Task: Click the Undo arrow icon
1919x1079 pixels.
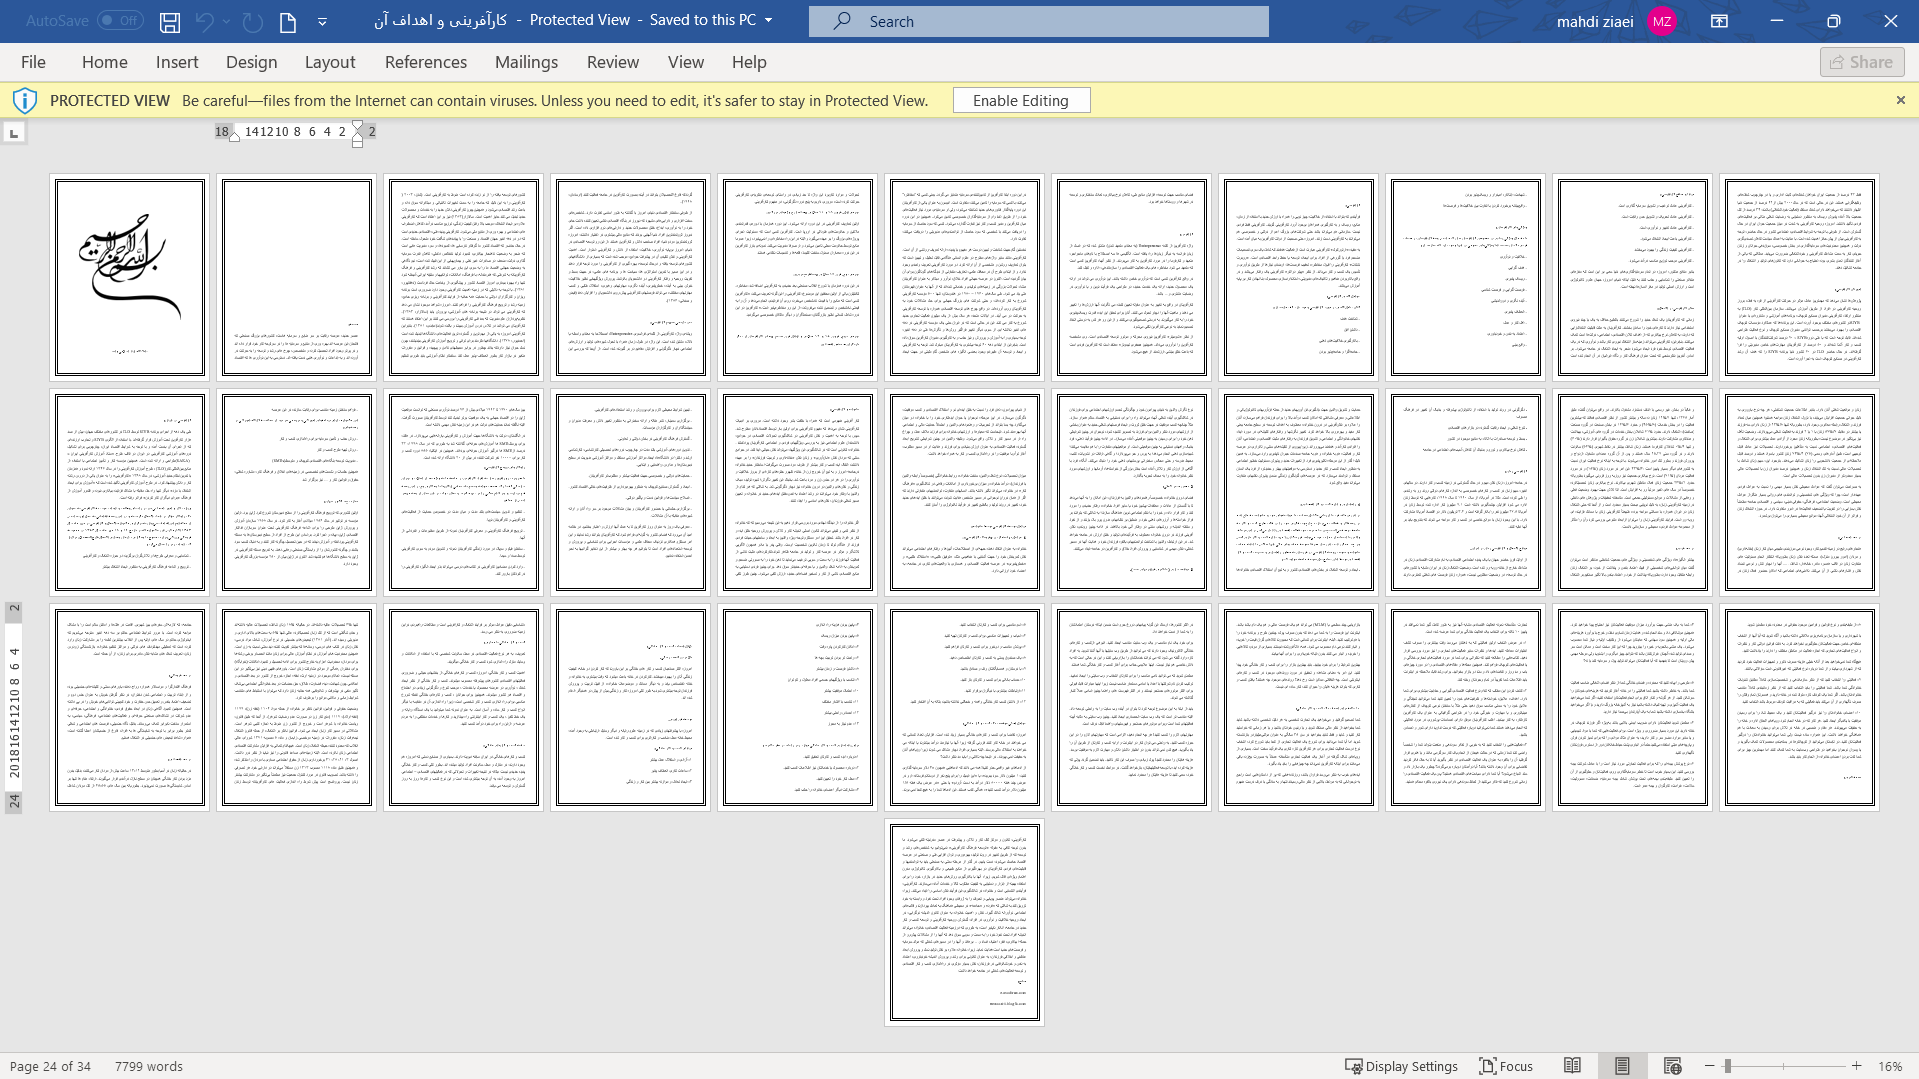Action: pos(205,21)
